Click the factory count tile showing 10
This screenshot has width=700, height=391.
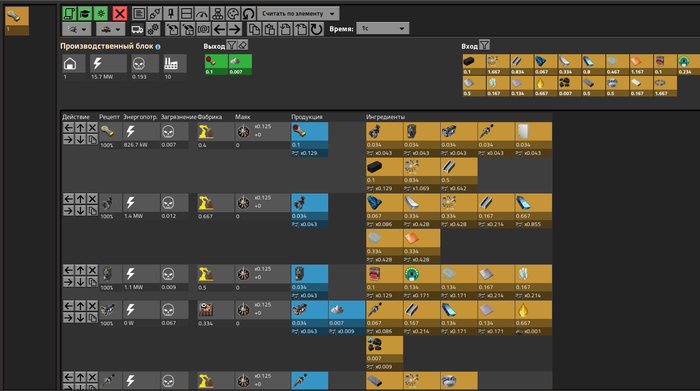click(x=174, y=64)
